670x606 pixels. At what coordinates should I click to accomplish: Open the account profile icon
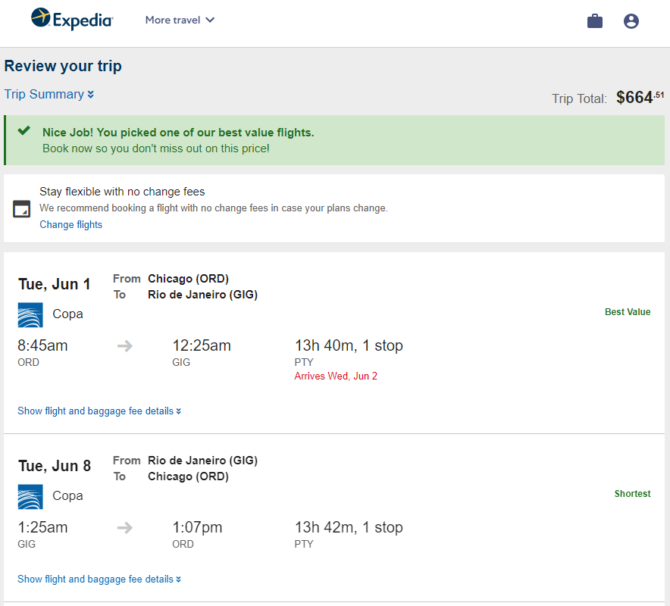[631, 21]
